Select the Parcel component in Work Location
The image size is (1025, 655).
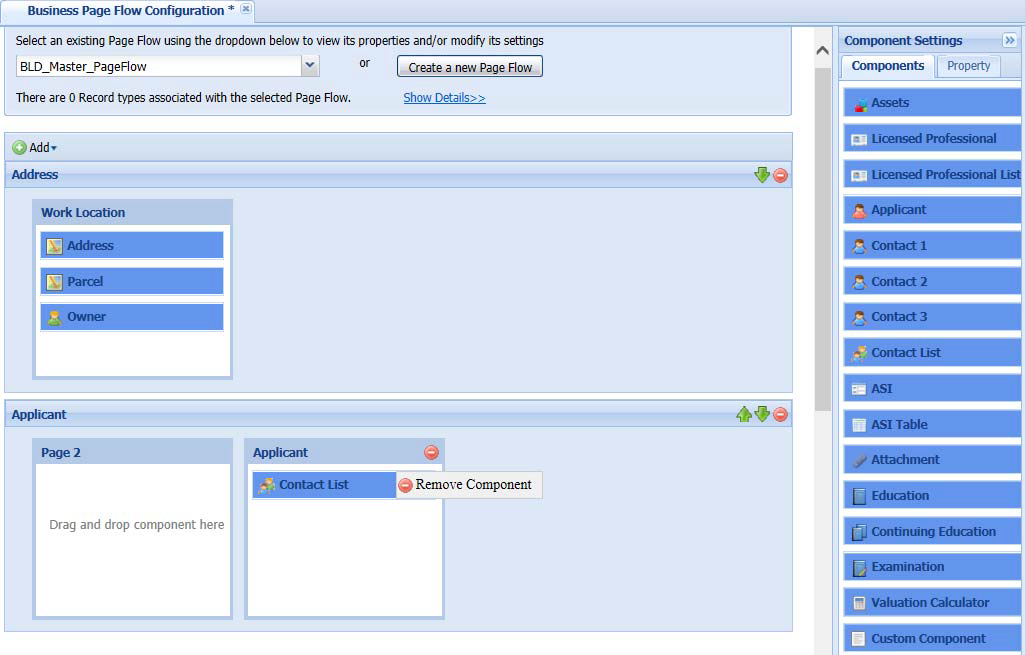pos(131,281)
